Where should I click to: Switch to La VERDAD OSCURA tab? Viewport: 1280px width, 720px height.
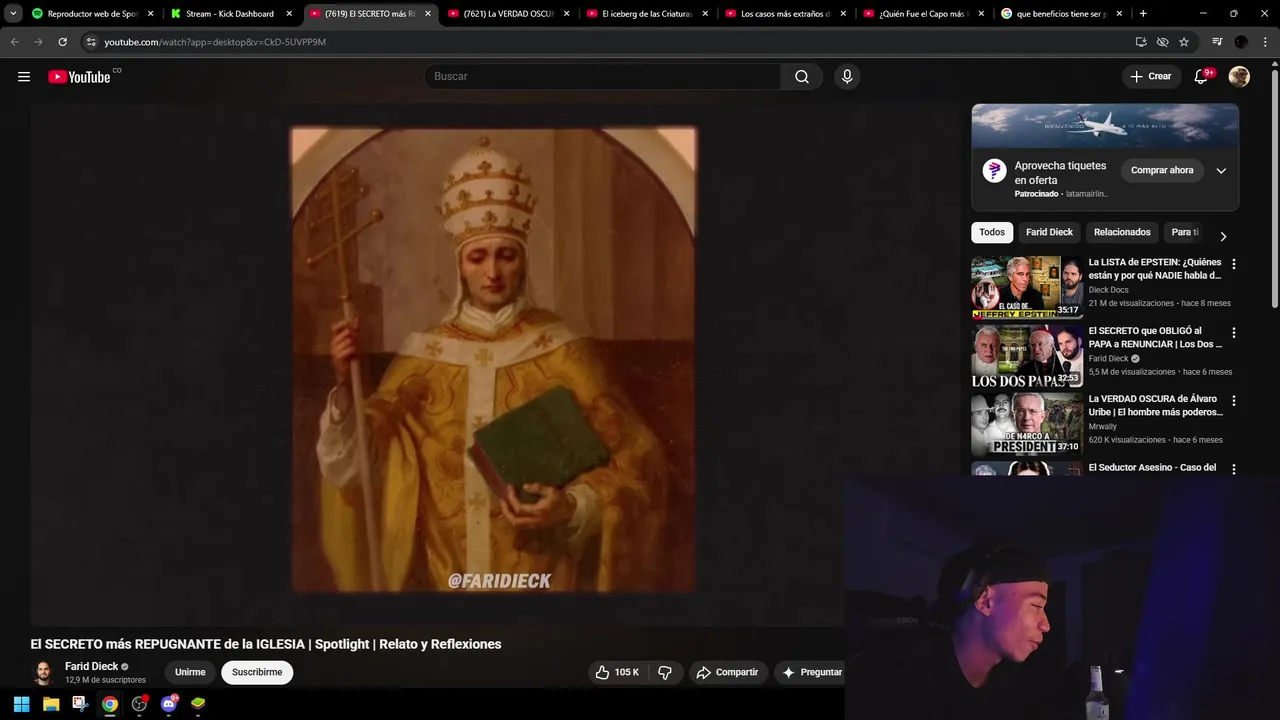508,14
